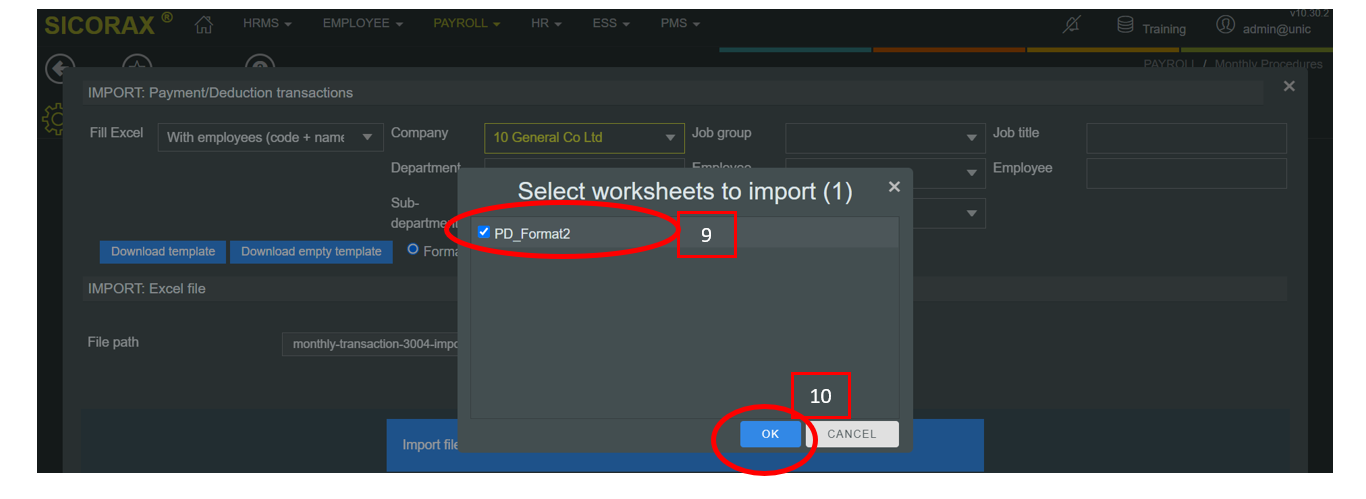Viewport: 1366px width, 499px height.
Task: Click the CANCEL button in dialog
Action: 852,434
